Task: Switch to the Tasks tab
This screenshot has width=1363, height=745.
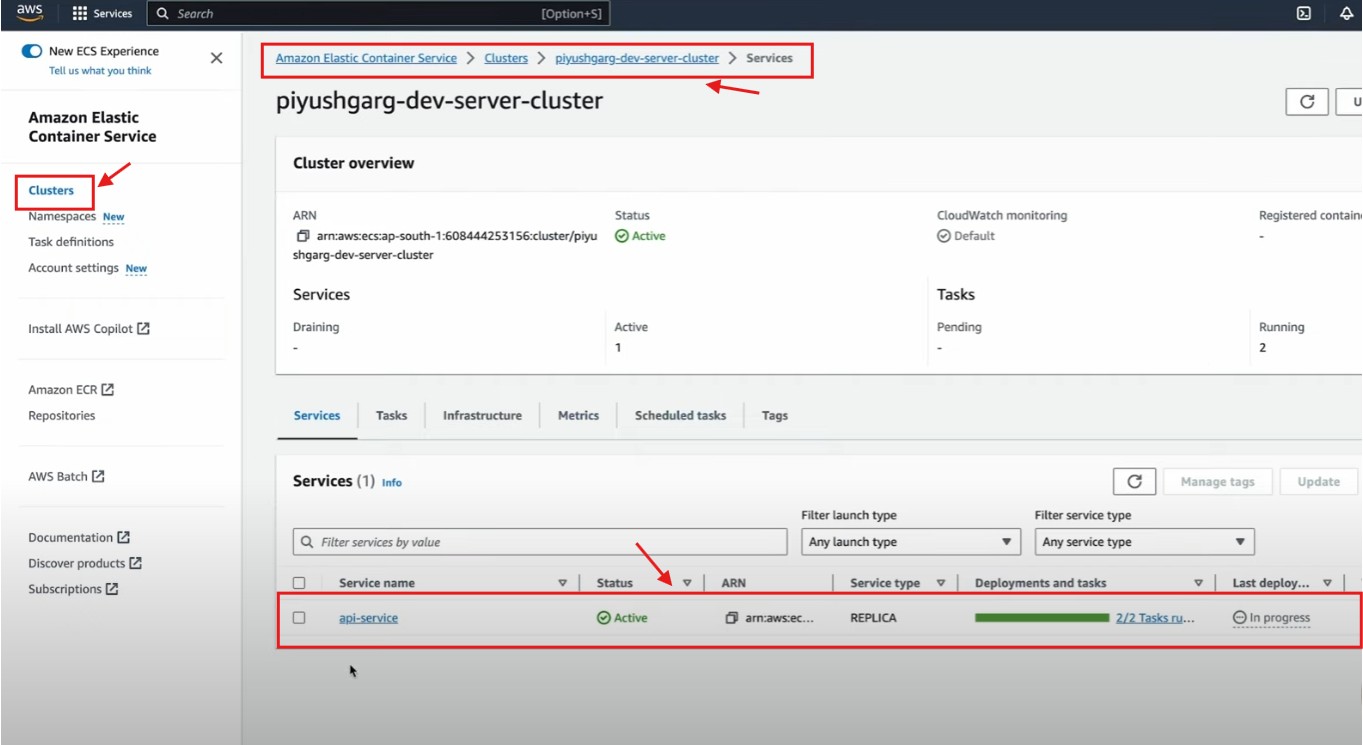Action: (391, 415)
